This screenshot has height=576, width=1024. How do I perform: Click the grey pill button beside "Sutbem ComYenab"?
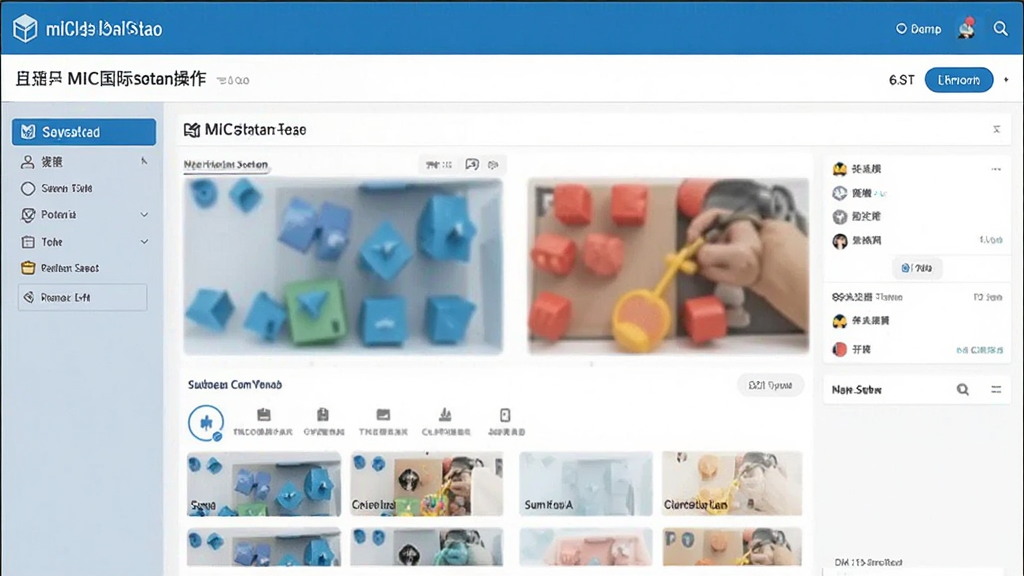pos(771,385)
